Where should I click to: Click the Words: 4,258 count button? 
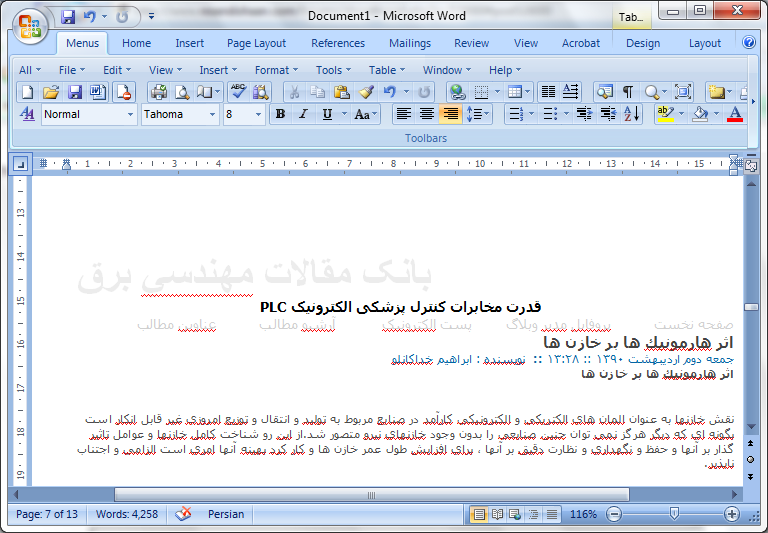127,514
